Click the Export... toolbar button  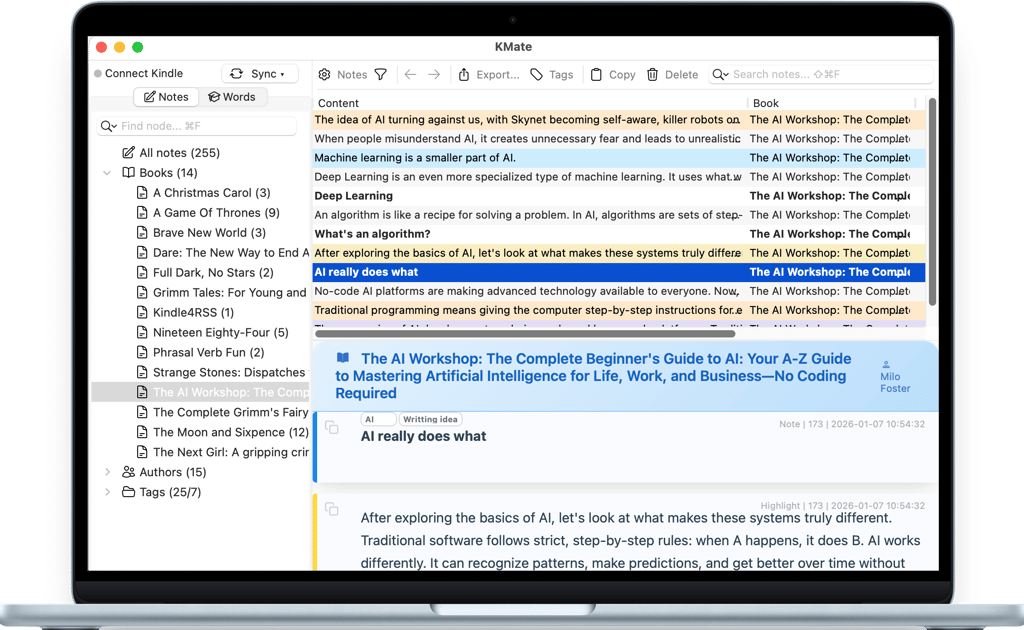(x=488, y=74)
